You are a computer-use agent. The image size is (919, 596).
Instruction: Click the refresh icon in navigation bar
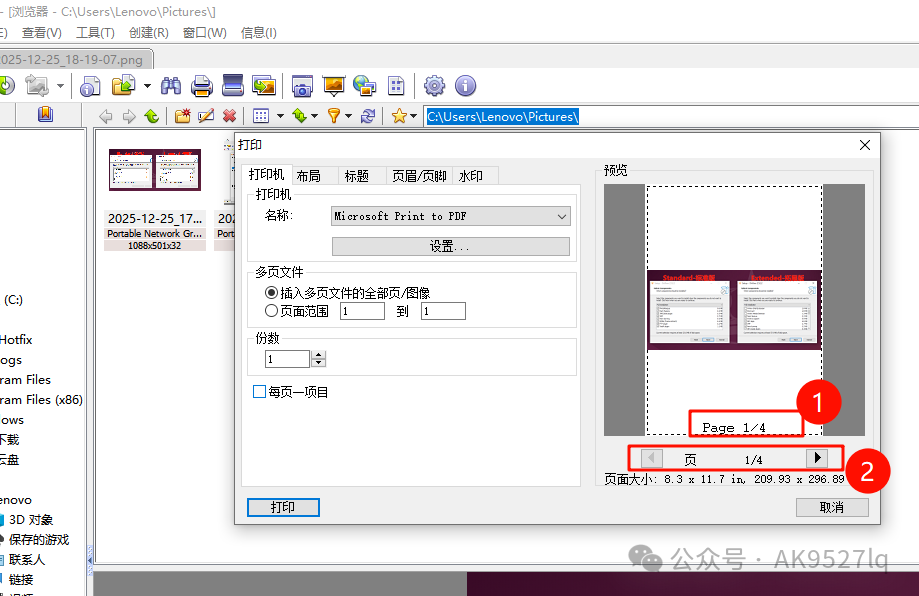pyautogui.click(x=368, y=116)
